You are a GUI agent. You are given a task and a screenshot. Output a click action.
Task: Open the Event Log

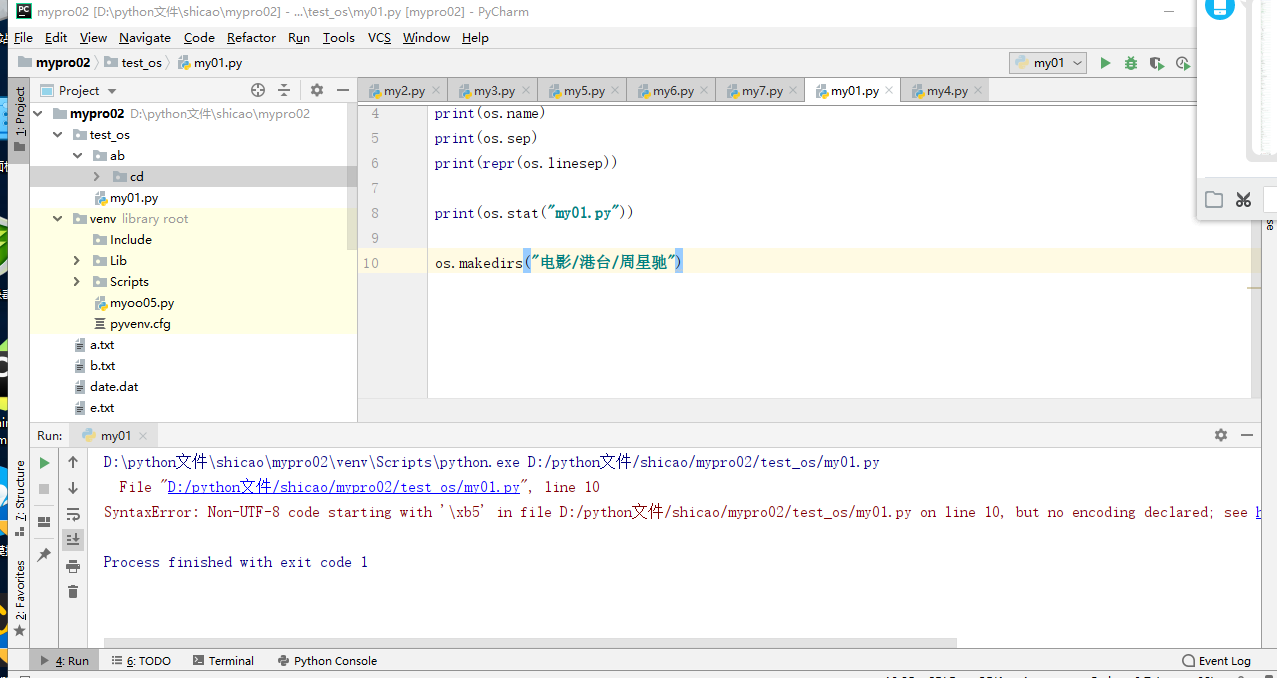click(x=1216, y=661)
